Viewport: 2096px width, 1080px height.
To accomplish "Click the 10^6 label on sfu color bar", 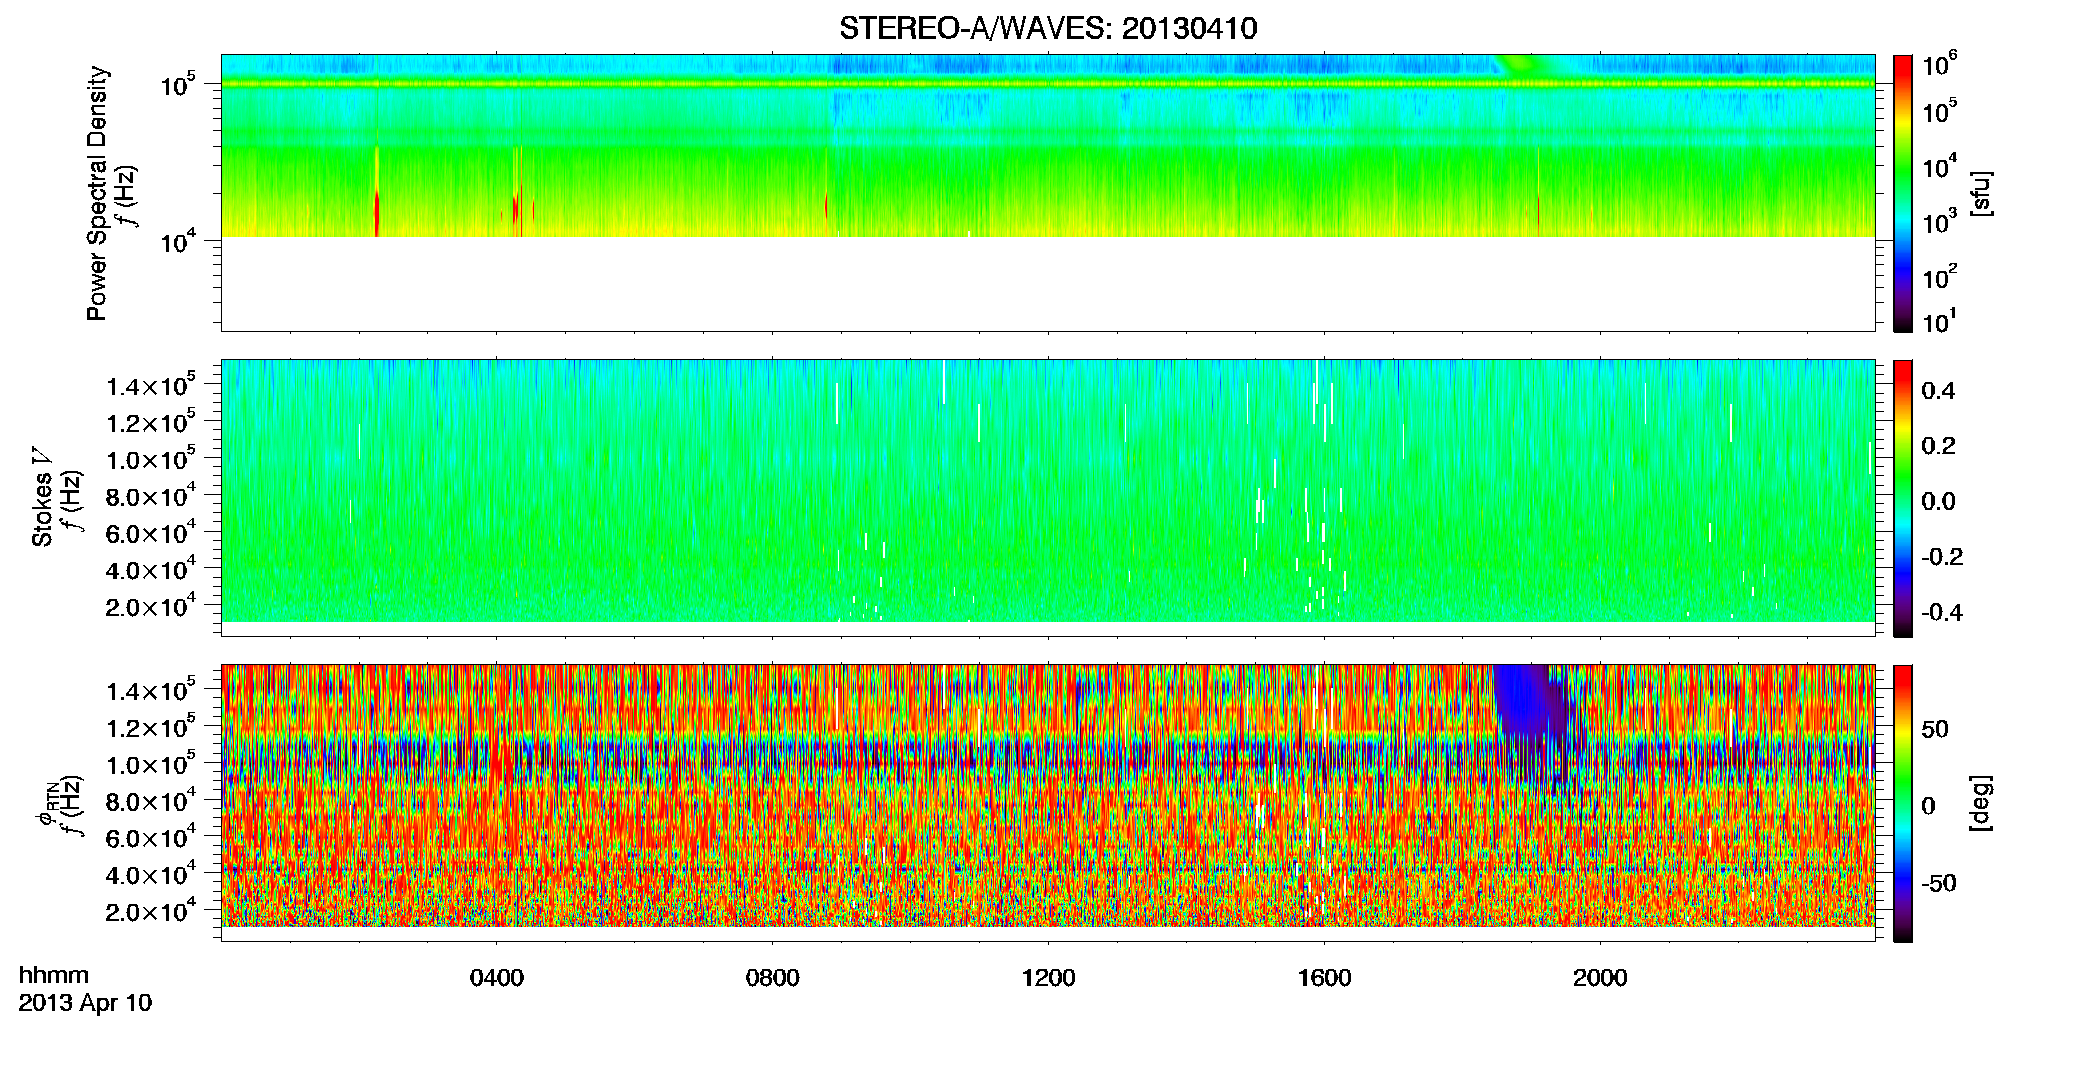I will pyautogui.click(x=1940, y=64).
